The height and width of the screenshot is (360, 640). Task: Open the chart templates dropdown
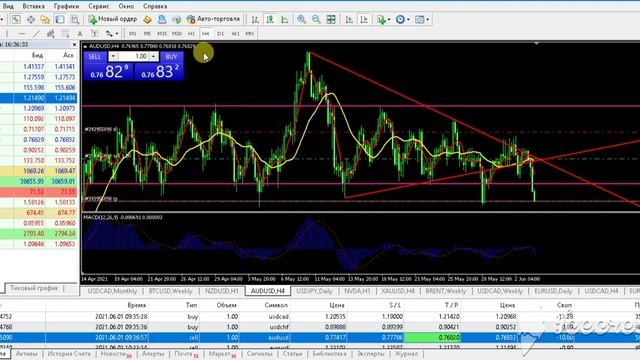pyautogui.click(x=422, y=19)
